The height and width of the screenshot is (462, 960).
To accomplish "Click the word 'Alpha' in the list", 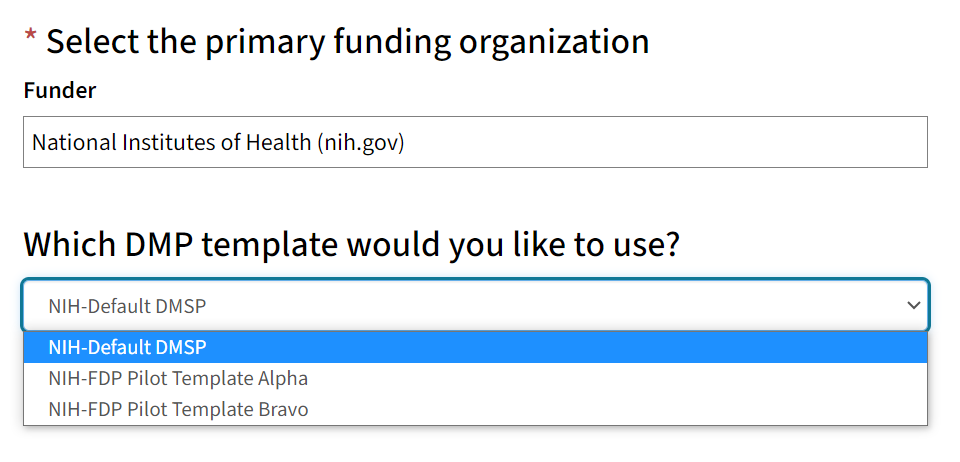I will (283, 379).
